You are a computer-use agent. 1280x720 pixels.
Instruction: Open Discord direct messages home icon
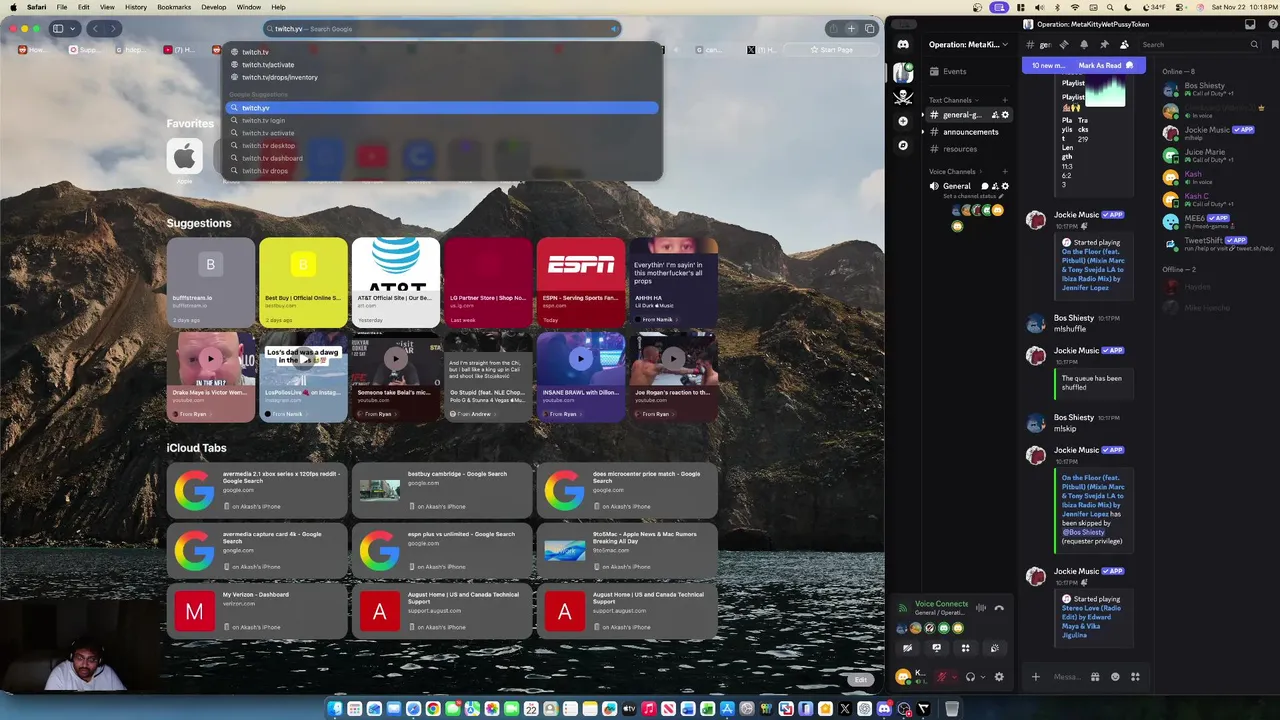903,44
